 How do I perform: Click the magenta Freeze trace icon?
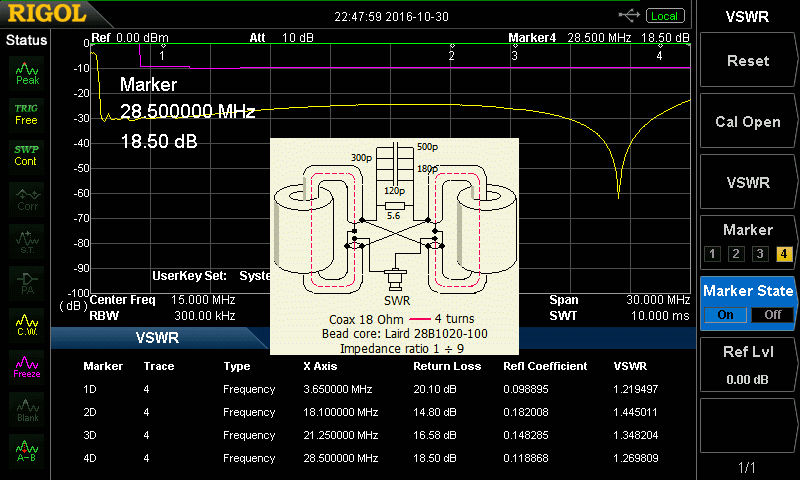pyautogui.click(x=27, y=366)
